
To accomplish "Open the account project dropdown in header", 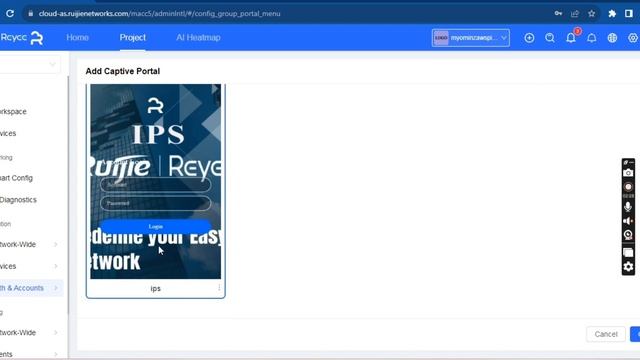I will click(471, 38).
